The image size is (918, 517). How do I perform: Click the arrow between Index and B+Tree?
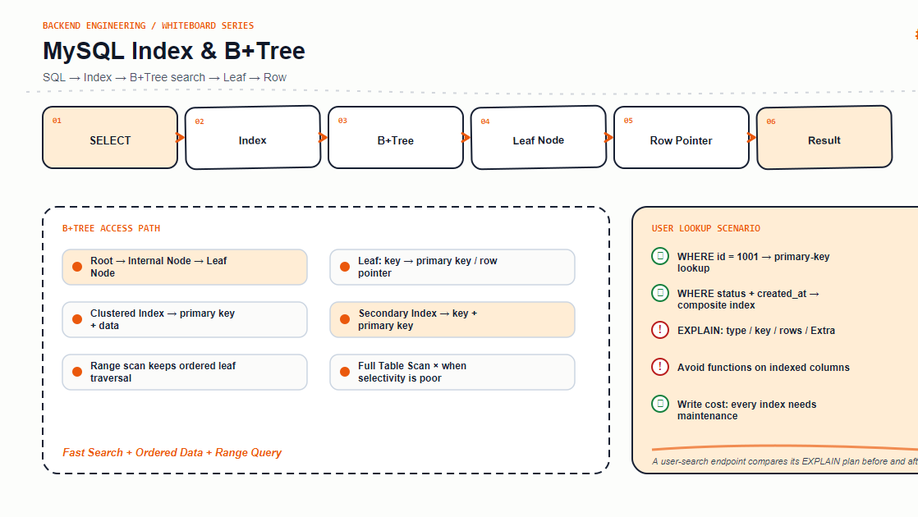point(323,138)
